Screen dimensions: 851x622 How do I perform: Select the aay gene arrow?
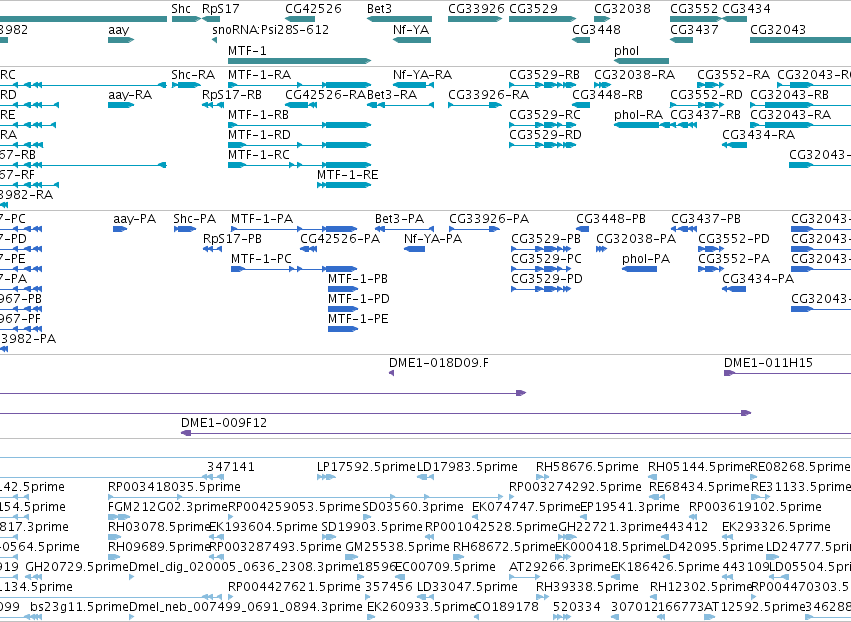coord(121,40)
